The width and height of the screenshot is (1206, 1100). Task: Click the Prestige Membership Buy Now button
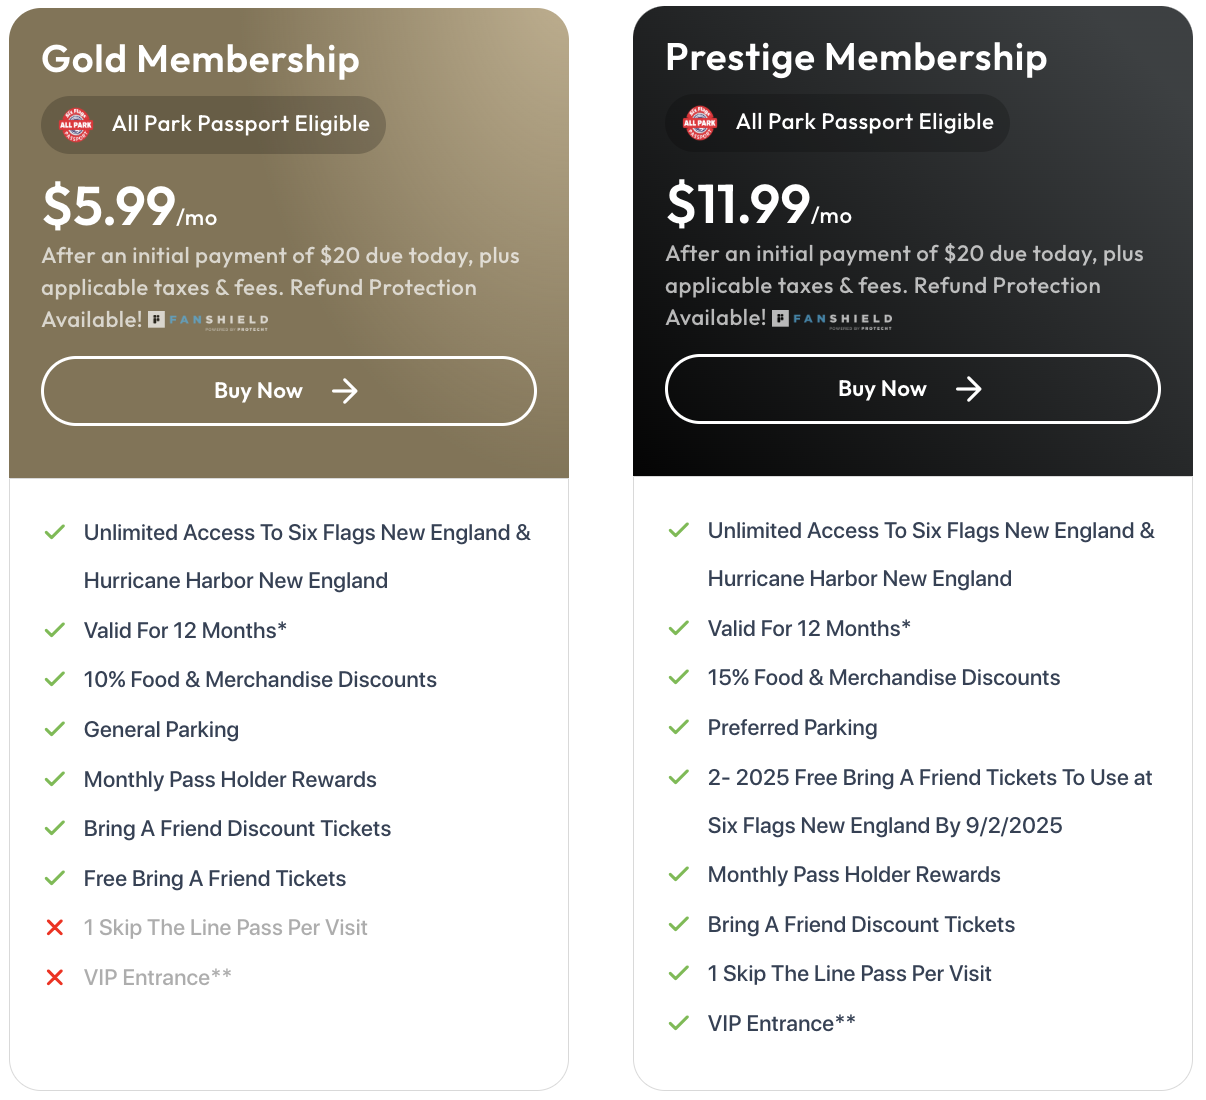[x=912, y=389]
